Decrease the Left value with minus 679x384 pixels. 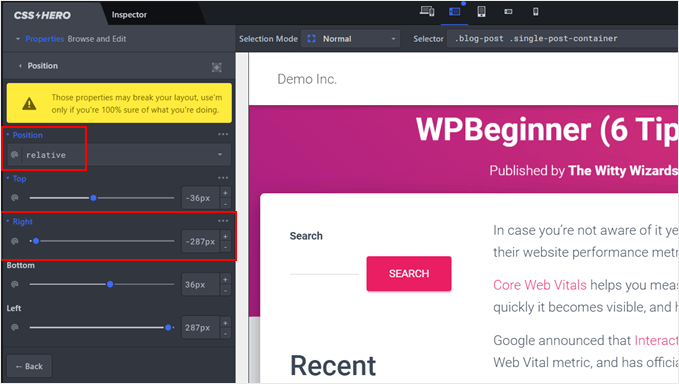point(225,334)
